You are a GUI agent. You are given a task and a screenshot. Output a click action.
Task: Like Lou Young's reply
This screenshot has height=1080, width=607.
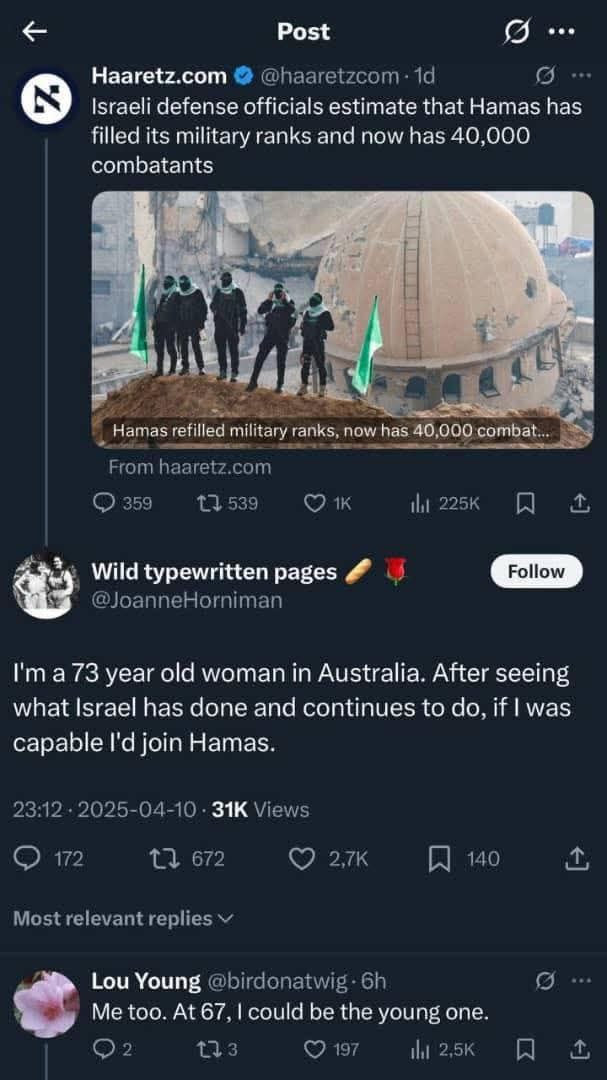pyautogui.click(x=315, y=1048)
